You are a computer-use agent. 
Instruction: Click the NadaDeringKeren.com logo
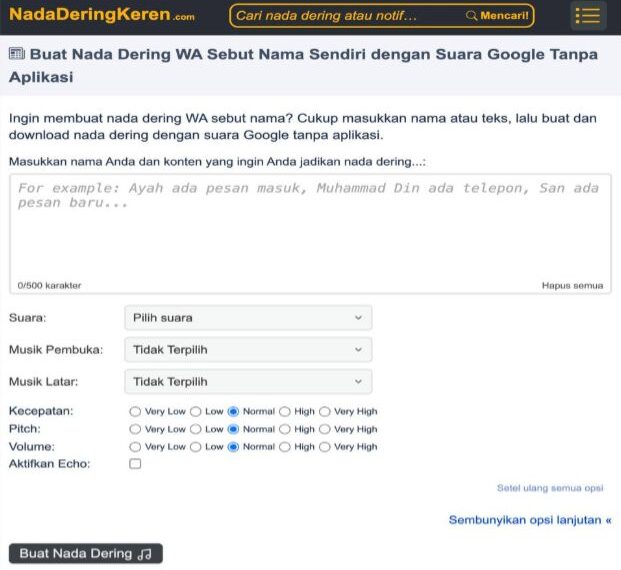(102, 15)
